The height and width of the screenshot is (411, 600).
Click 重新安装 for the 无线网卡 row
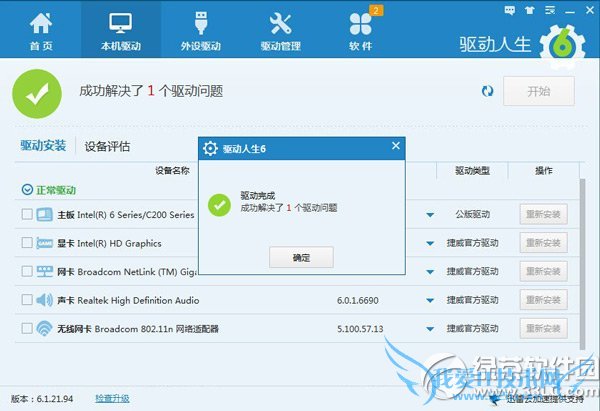(x=543, y=328)
